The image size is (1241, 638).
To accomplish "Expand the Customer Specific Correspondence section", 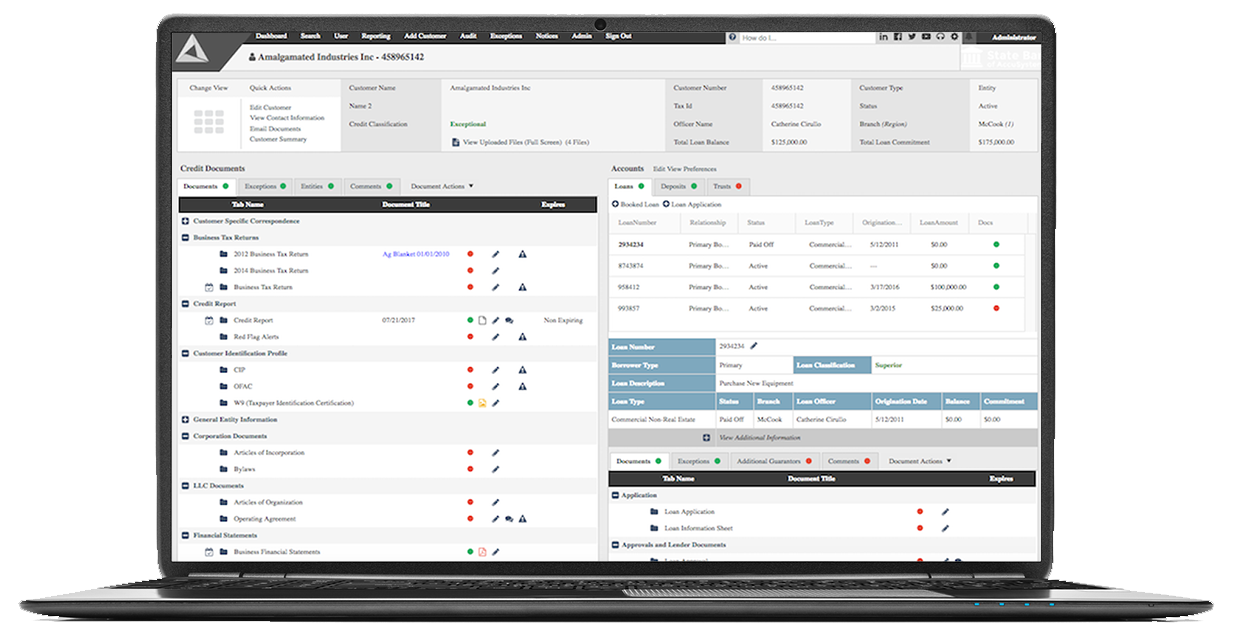I will pos(185,221).
